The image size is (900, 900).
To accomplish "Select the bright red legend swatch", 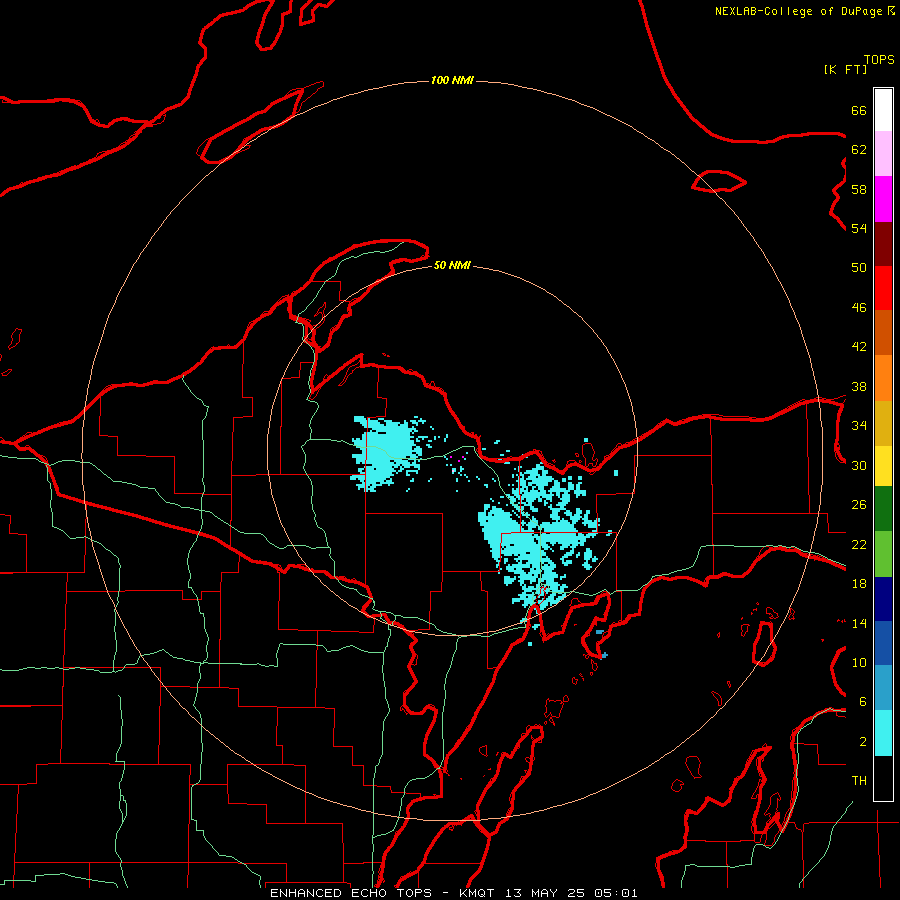I will coord(883,289).
